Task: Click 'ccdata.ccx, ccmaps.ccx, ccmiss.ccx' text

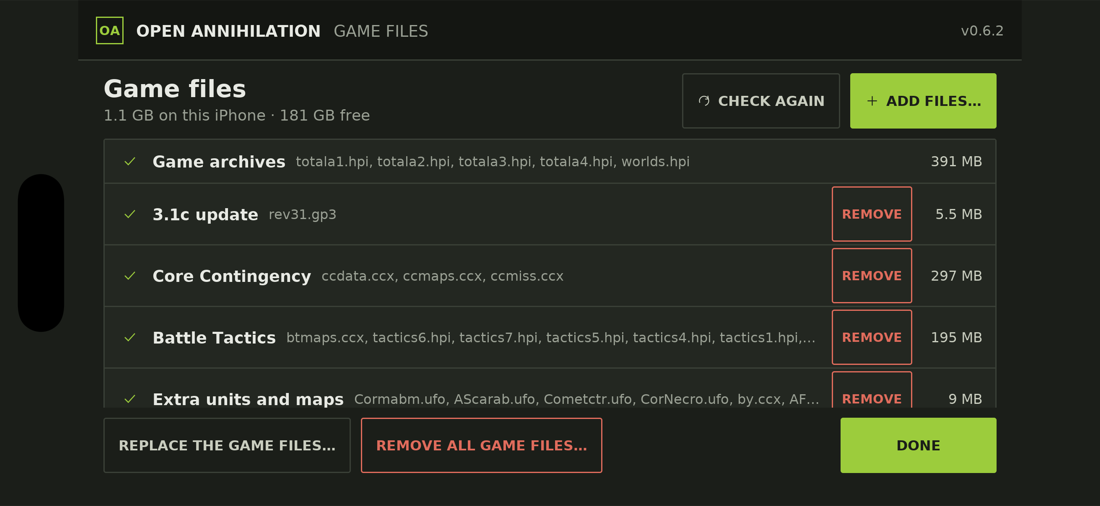Action: pos(443,276)
